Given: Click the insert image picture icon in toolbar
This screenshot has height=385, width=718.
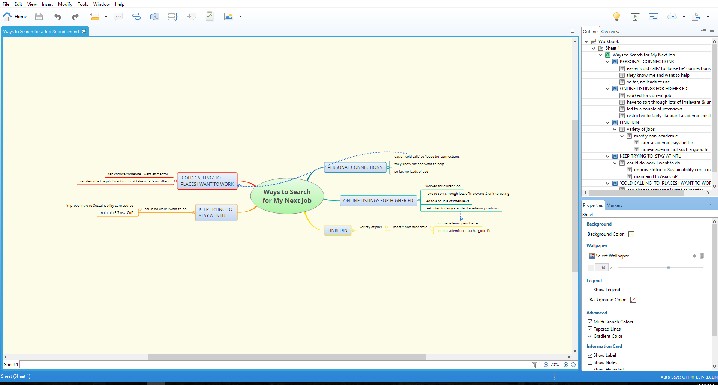Looking at the screenshot, I should coord(228,17).
